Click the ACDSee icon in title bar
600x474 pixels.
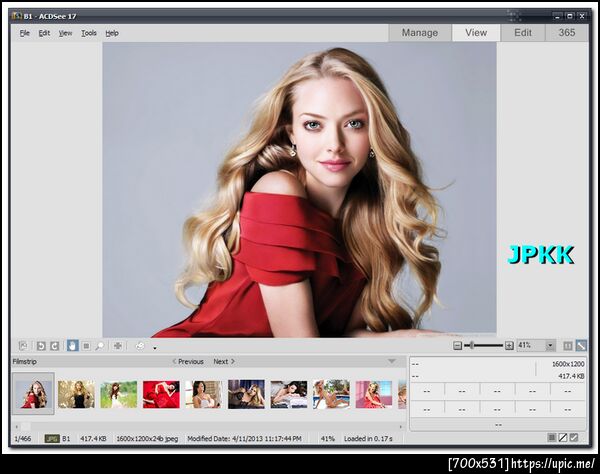coord(16,16)
